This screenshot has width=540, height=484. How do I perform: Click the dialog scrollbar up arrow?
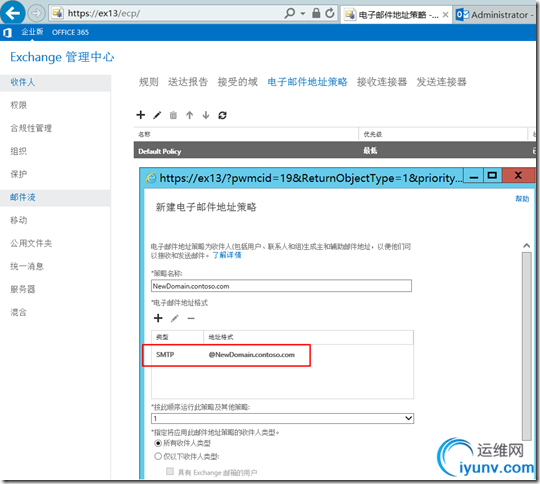tap(527, 246)
